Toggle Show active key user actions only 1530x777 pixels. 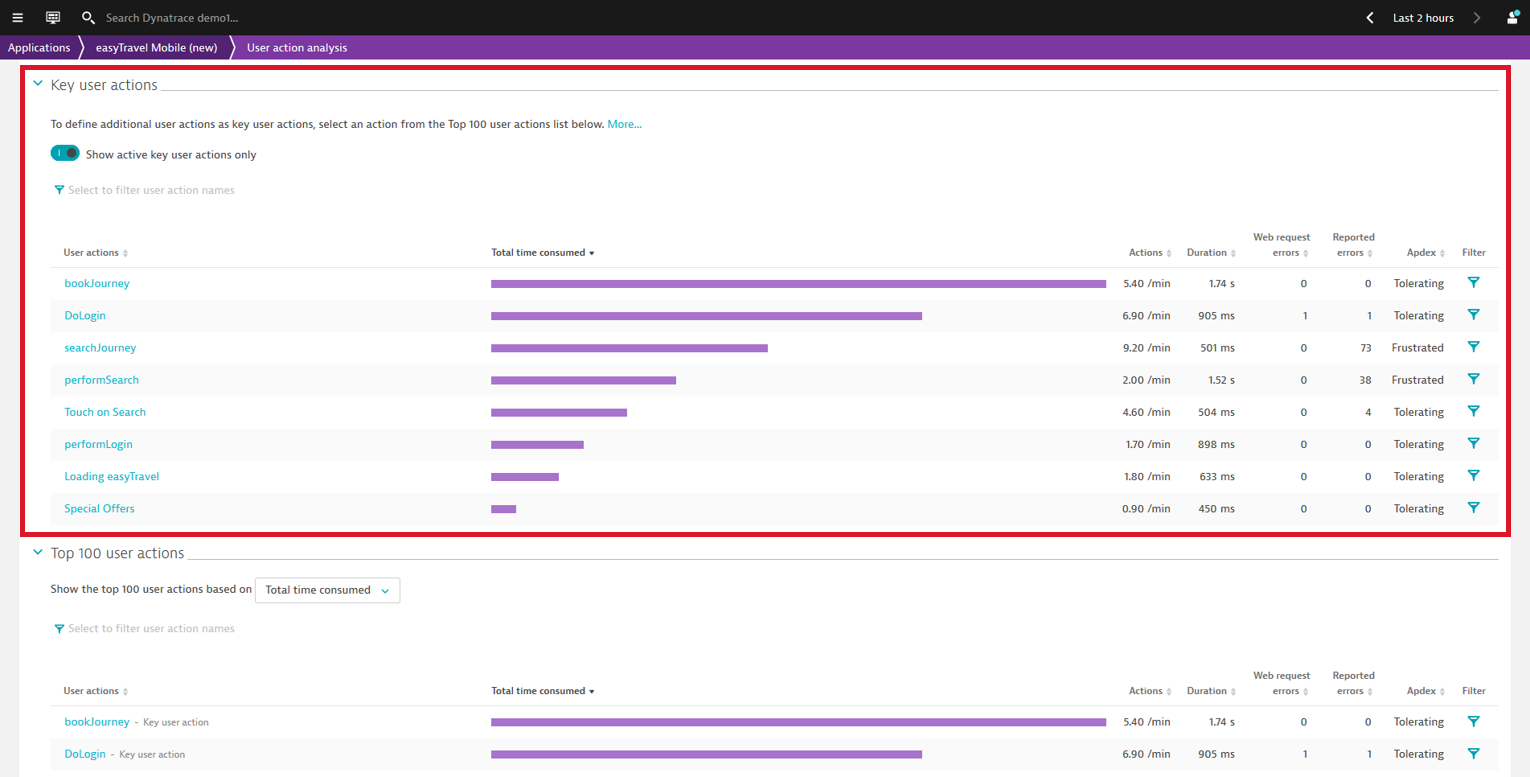[x=65, y=154]
